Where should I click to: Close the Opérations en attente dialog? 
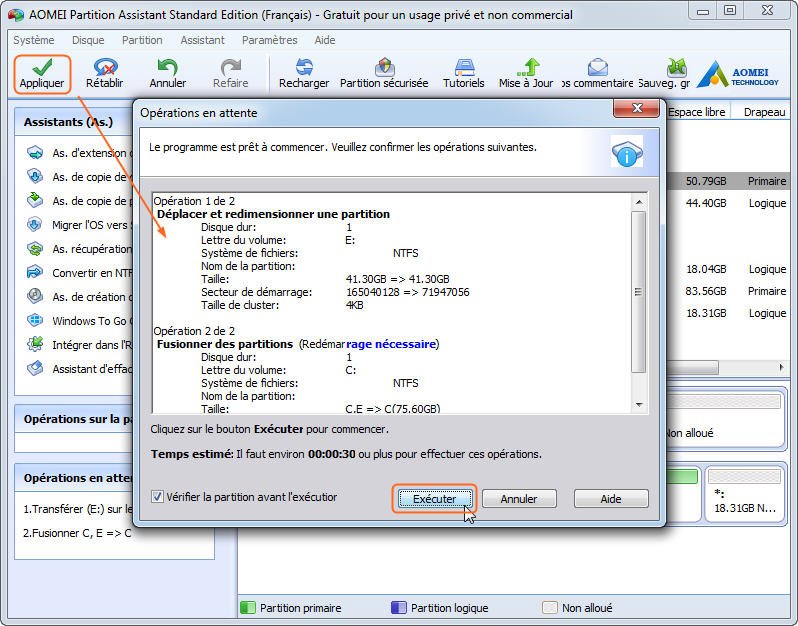(636, 108)
